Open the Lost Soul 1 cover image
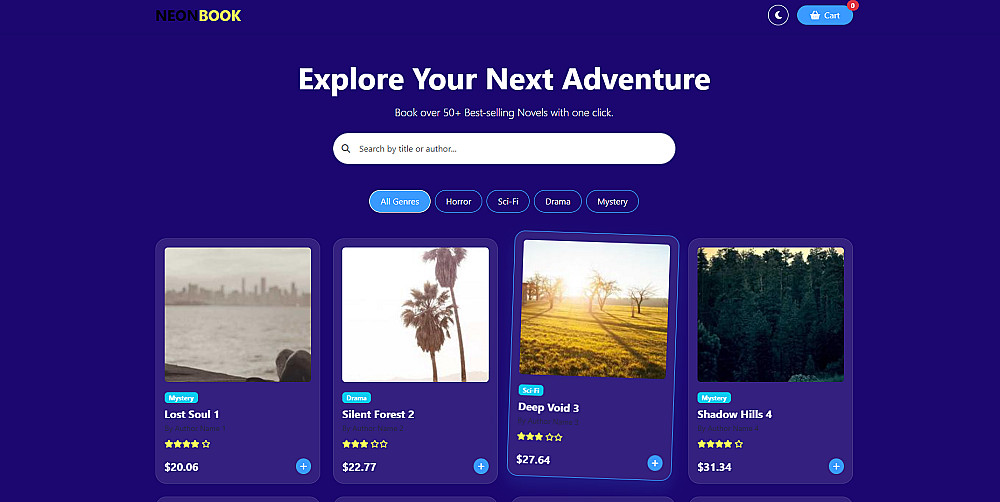Screen dimensions: 1000x502 [x=238, y=315]
